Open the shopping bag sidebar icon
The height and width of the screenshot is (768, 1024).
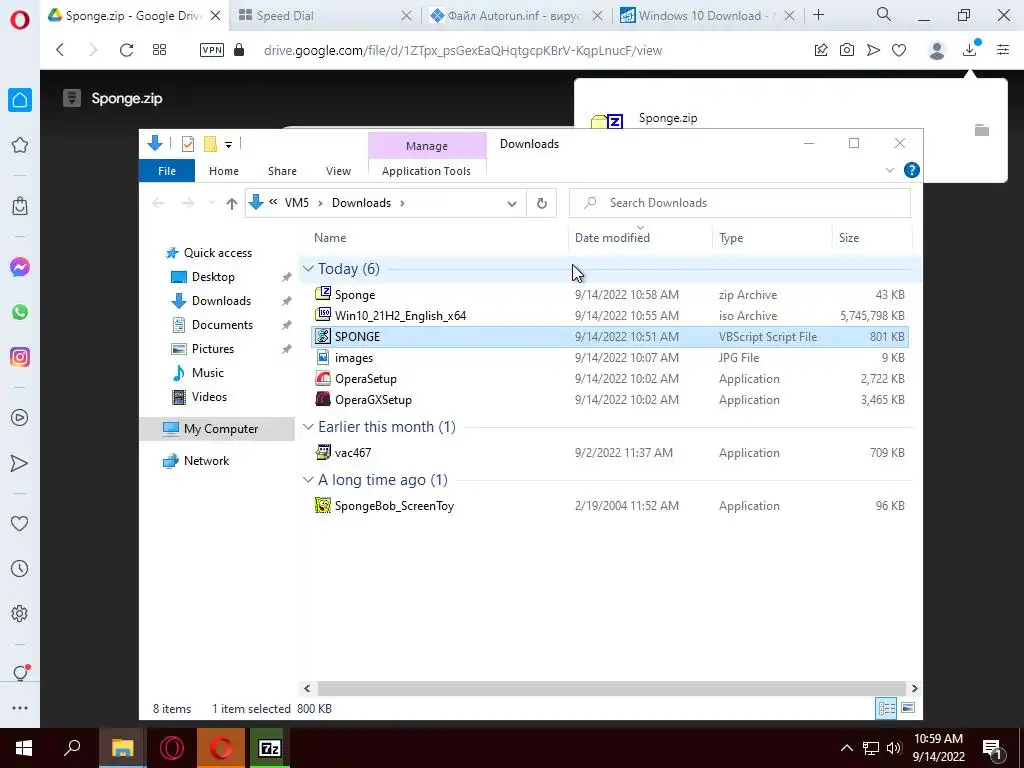[20, 206]
